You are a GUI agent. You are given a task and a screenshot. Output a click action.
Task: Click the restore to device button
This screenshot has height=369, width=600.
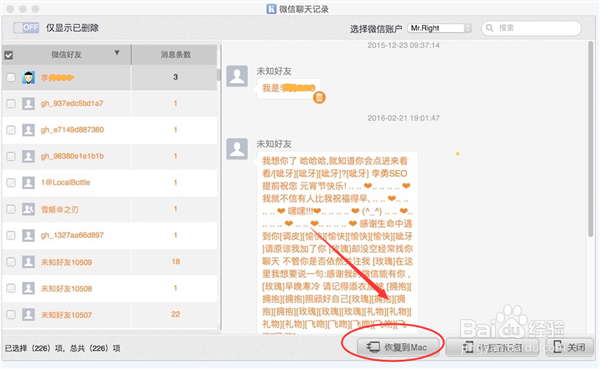[492, 348]
